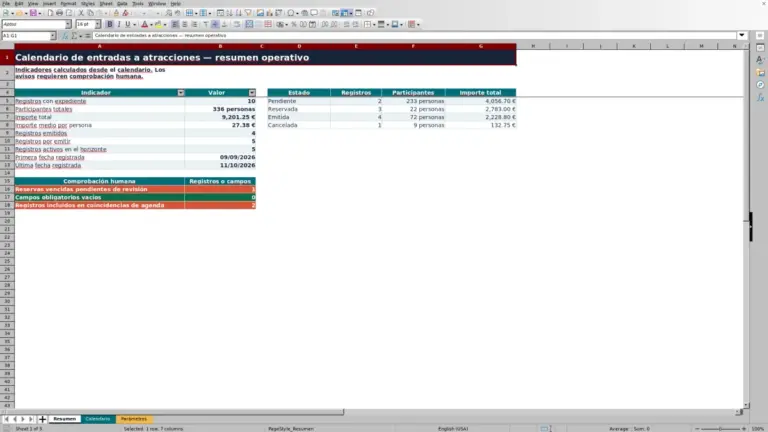Center text horizontally icon
768x432 pixels.
[x=185, y=24]
